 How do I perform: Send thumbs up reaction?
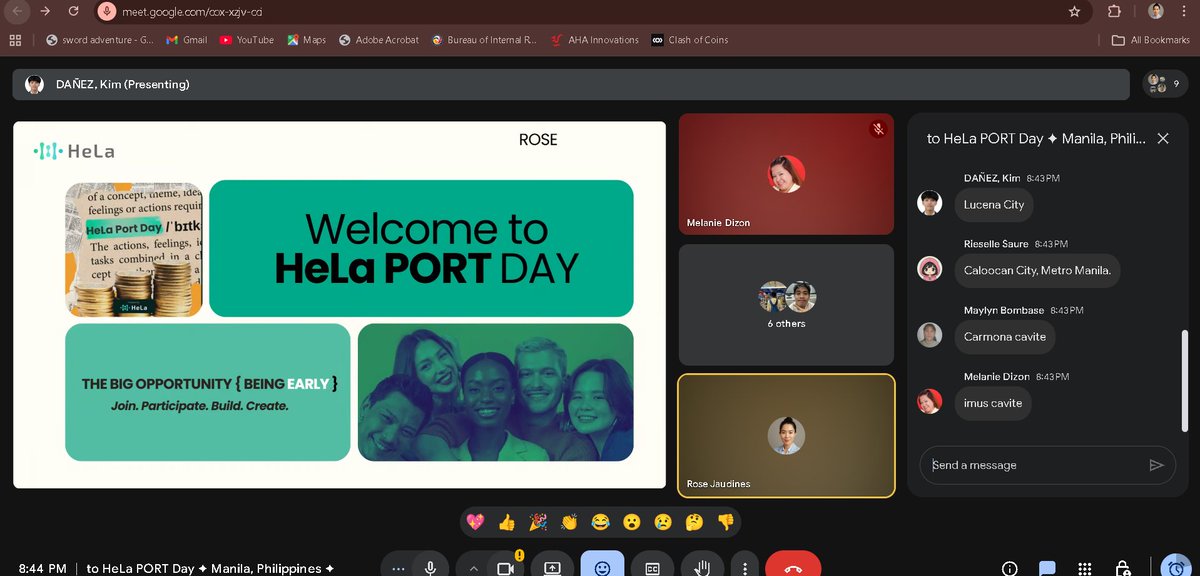click(507, 521)
